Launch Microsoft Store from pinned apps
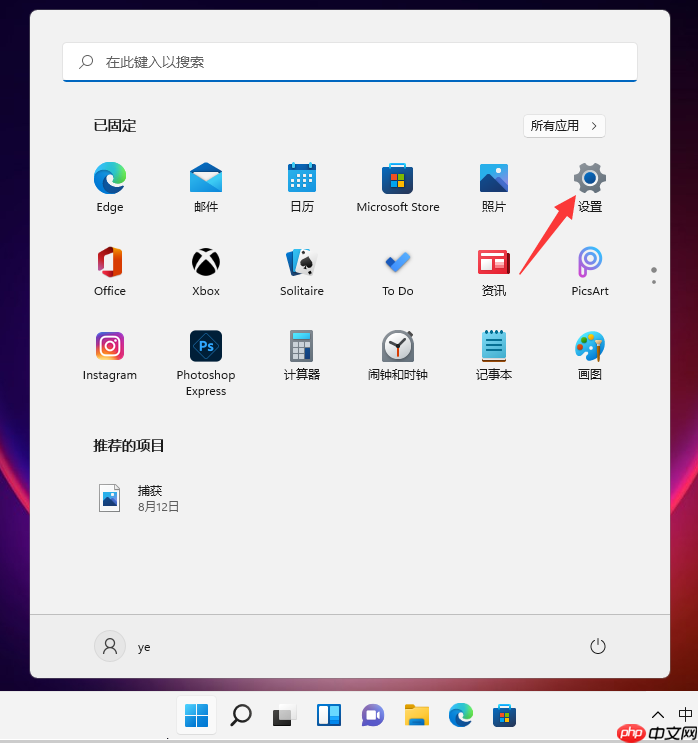Viewport: 698px width, 743px height. tap(398, 188)
